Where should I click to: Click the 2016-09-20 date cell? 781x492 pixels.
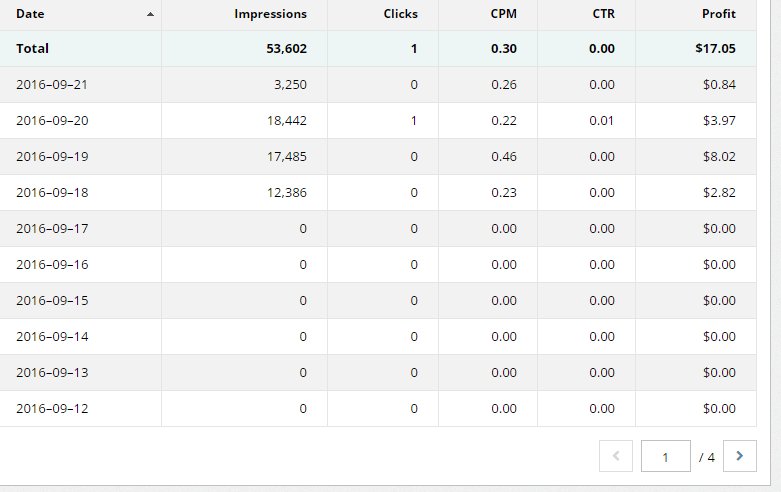(x=52, y=121)
